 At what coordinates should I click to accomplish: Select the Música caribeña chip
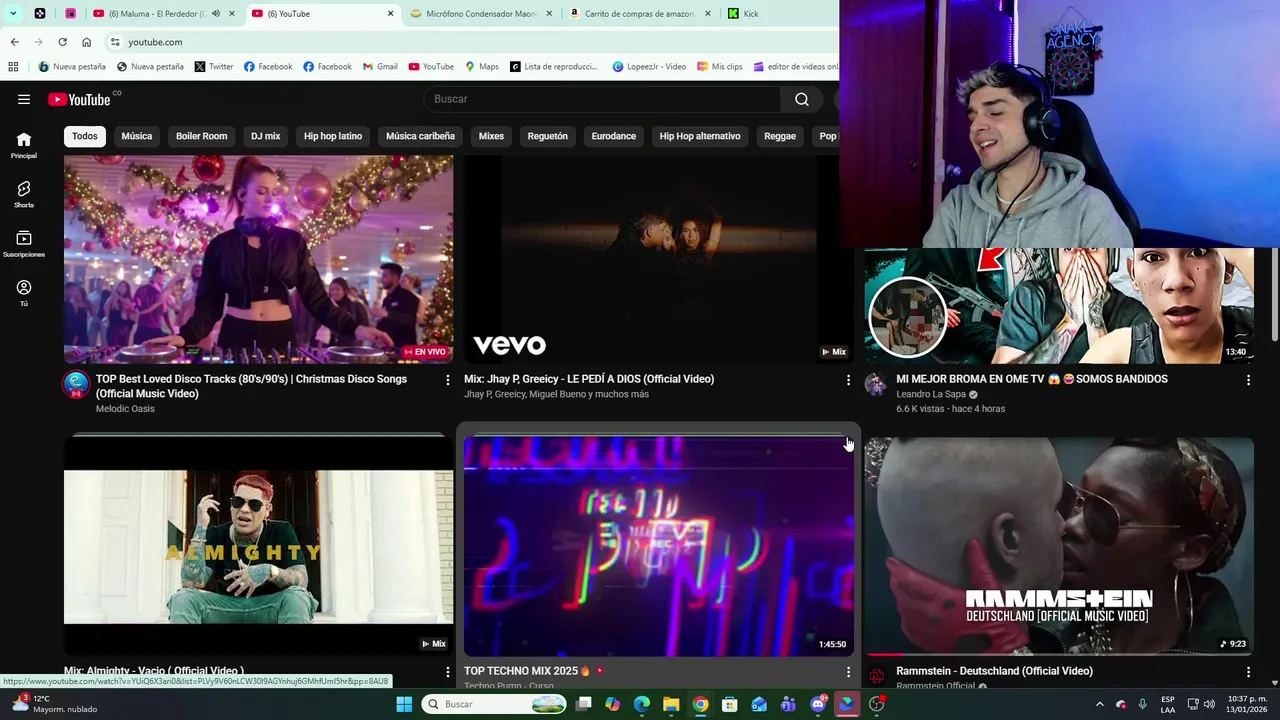coord(420,136)
